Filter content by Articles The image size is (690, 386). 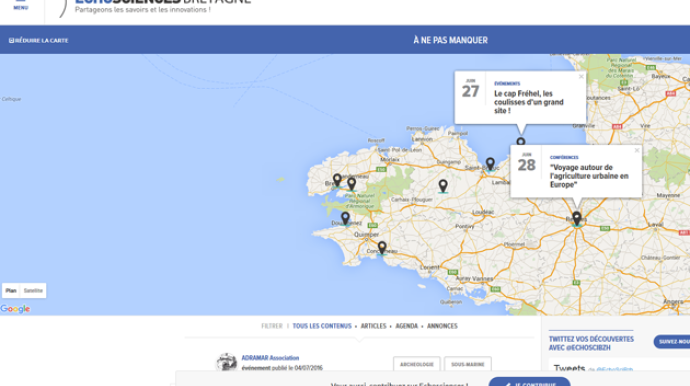pyautogui.click(x=373, y=326)
